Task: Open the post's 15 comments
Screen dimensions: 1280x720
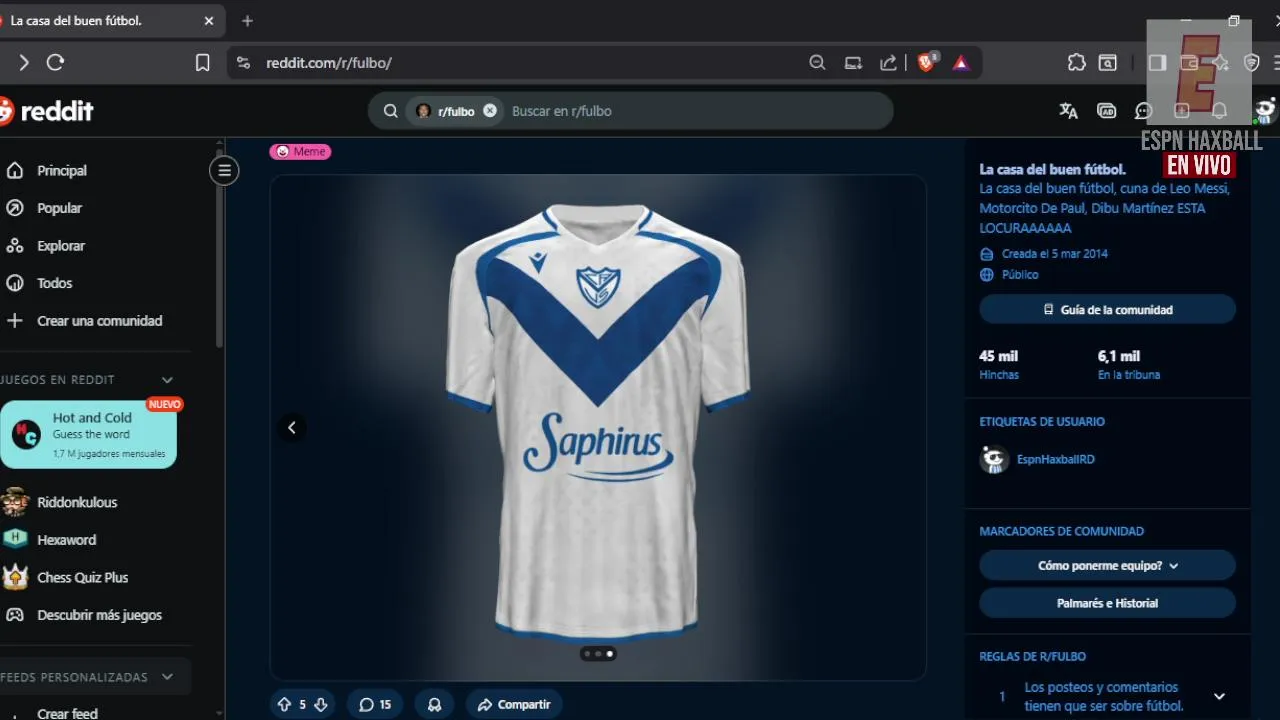Action: coord(375,705)
